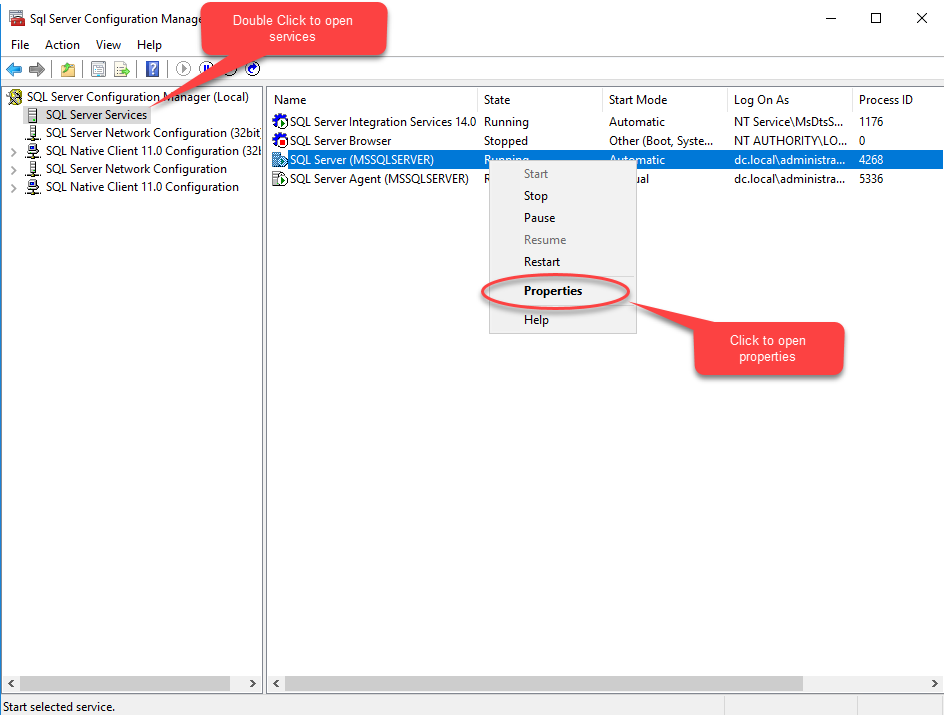Screen dimensions: 944x715
Task: Click the Pause Service toolbar icon
Action: pyautogui.click(x=205, y=67)
